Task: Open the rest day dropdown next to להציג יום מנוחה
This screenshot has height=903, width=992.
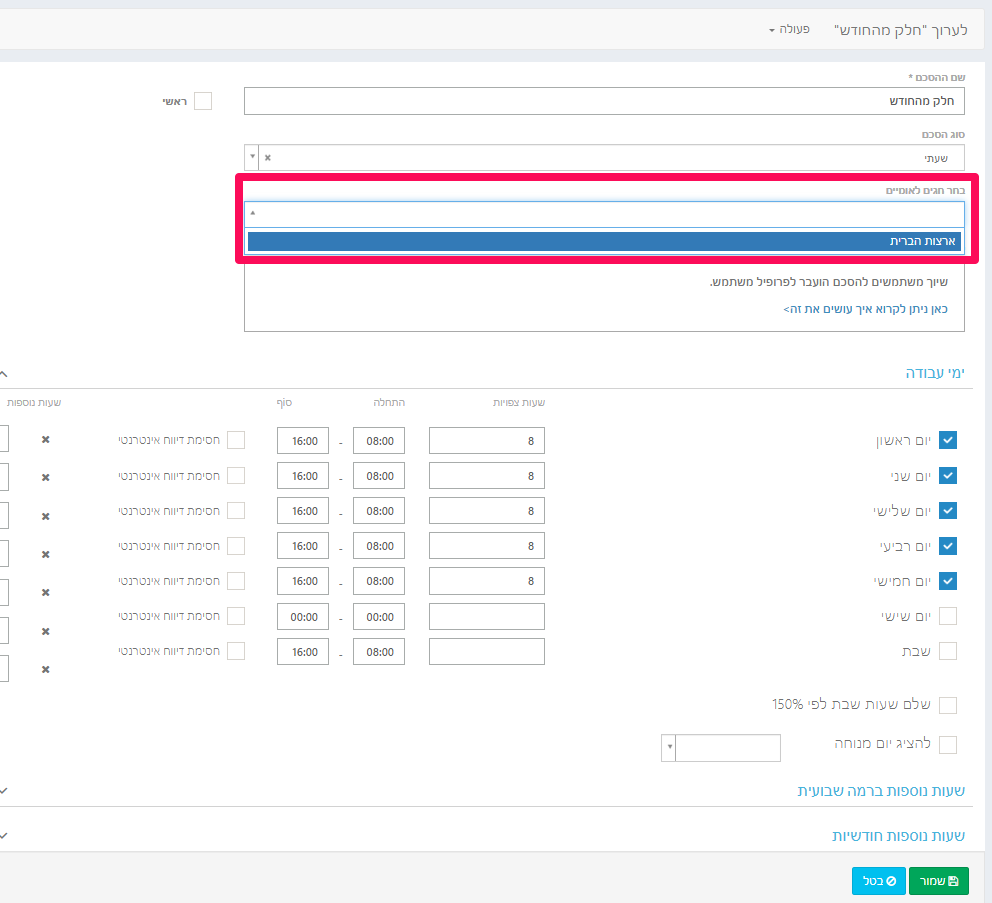Action: click(x=668, y=748)
